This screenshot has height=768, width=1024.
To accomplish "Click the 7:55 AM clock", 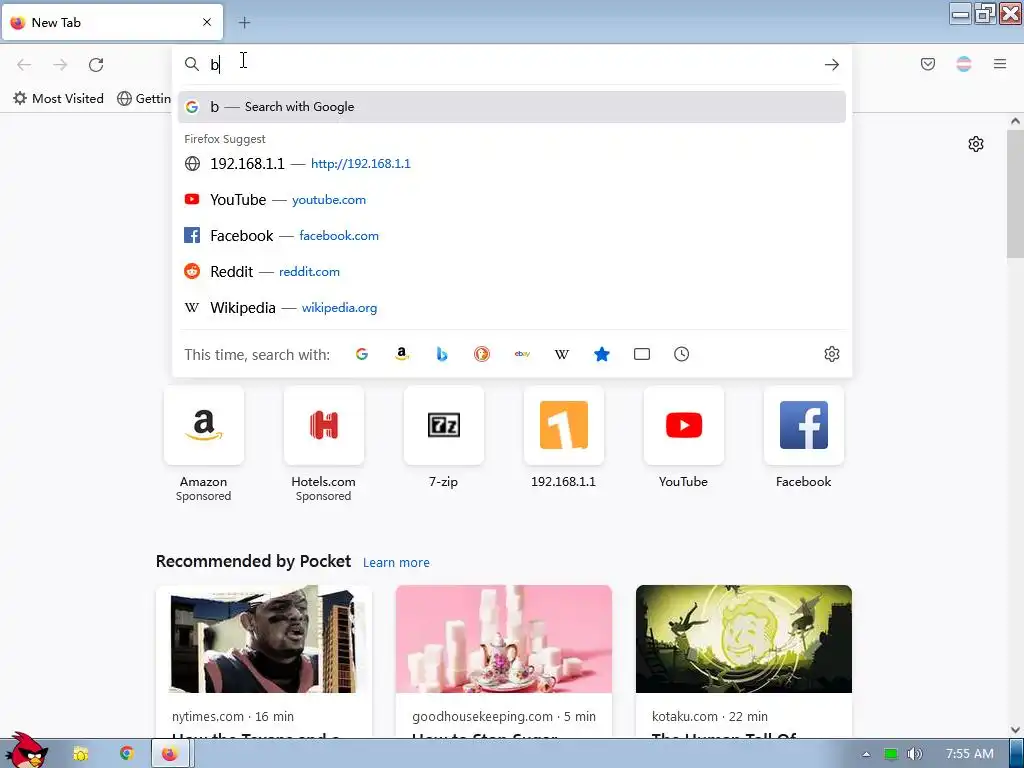I will (x=970, y=754).
